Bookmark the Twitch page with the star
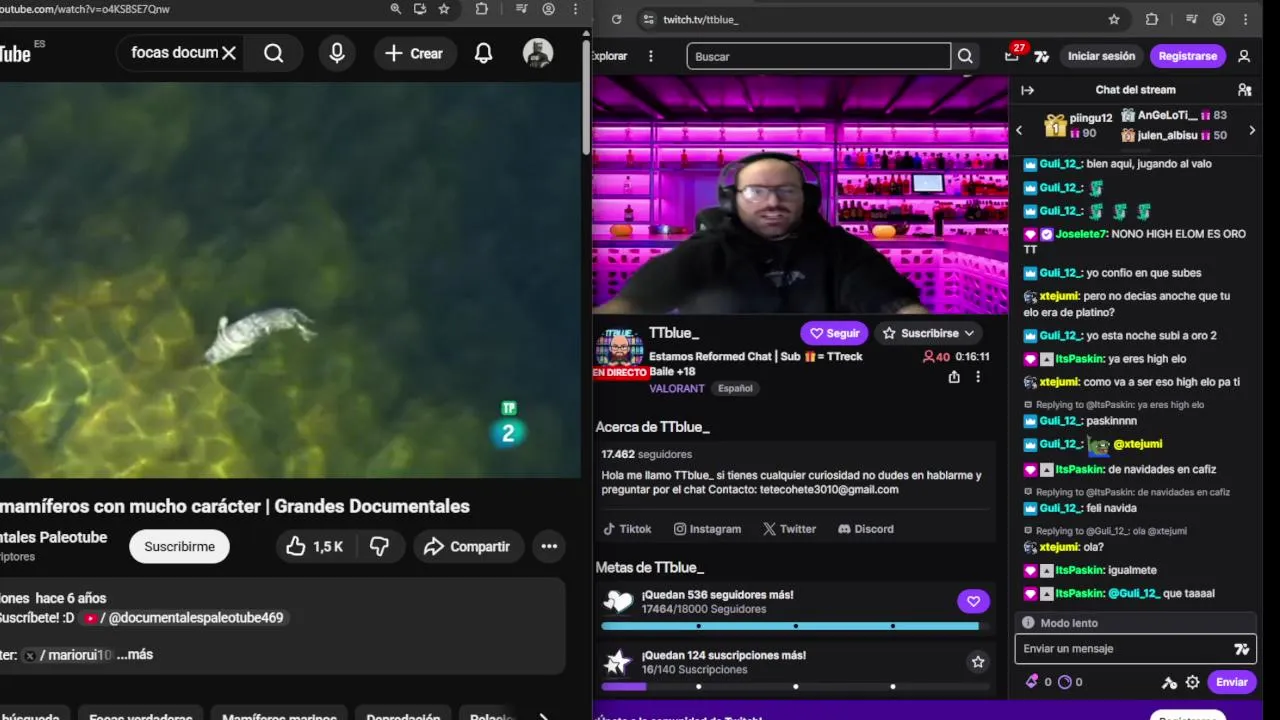Image resolution: width=1280 pixels, height=720 pixels. point(1114,19)
